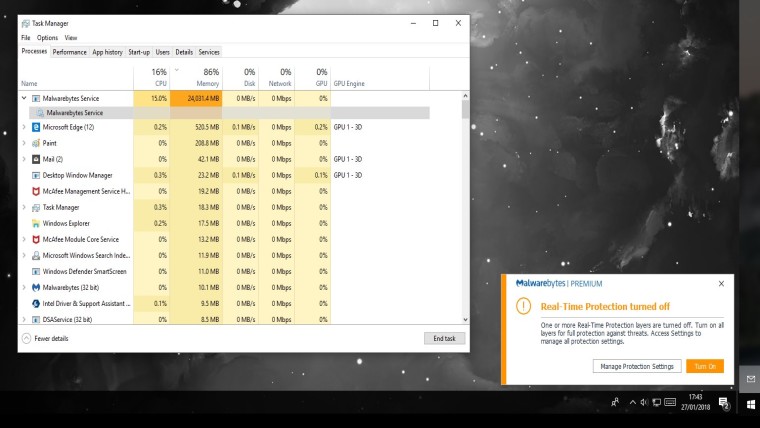
Task: Open the touch keyboard tray icon
Action: tap(670, 402)
